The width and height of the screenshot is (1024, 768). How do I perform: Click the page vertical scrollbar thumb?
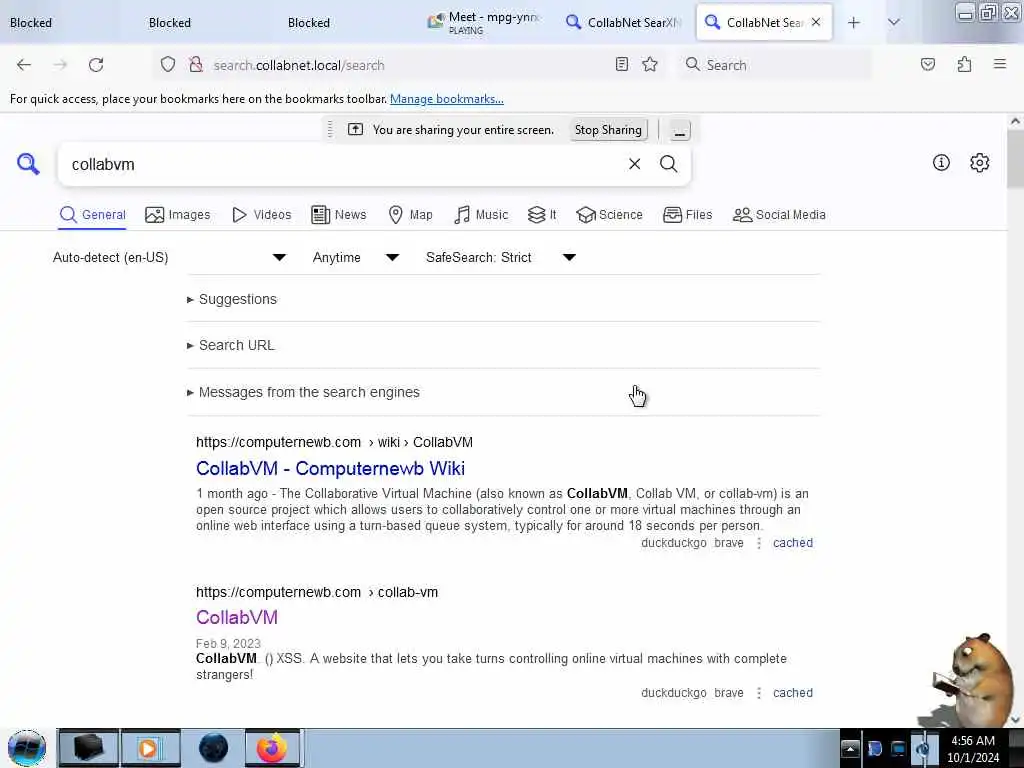point(1015,159)
